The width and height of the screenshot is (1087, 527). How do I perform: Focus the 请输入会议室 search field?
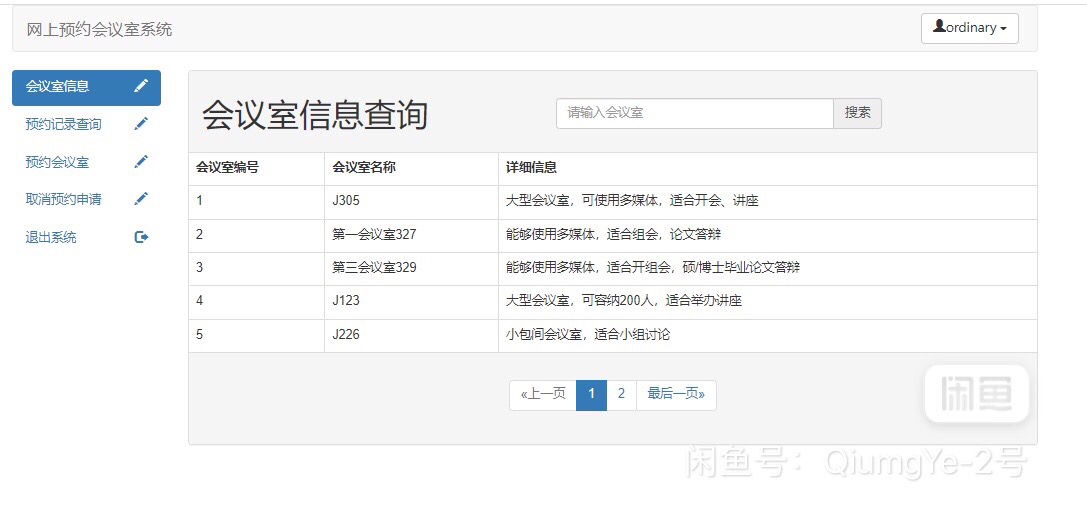[x=694, y=113]
